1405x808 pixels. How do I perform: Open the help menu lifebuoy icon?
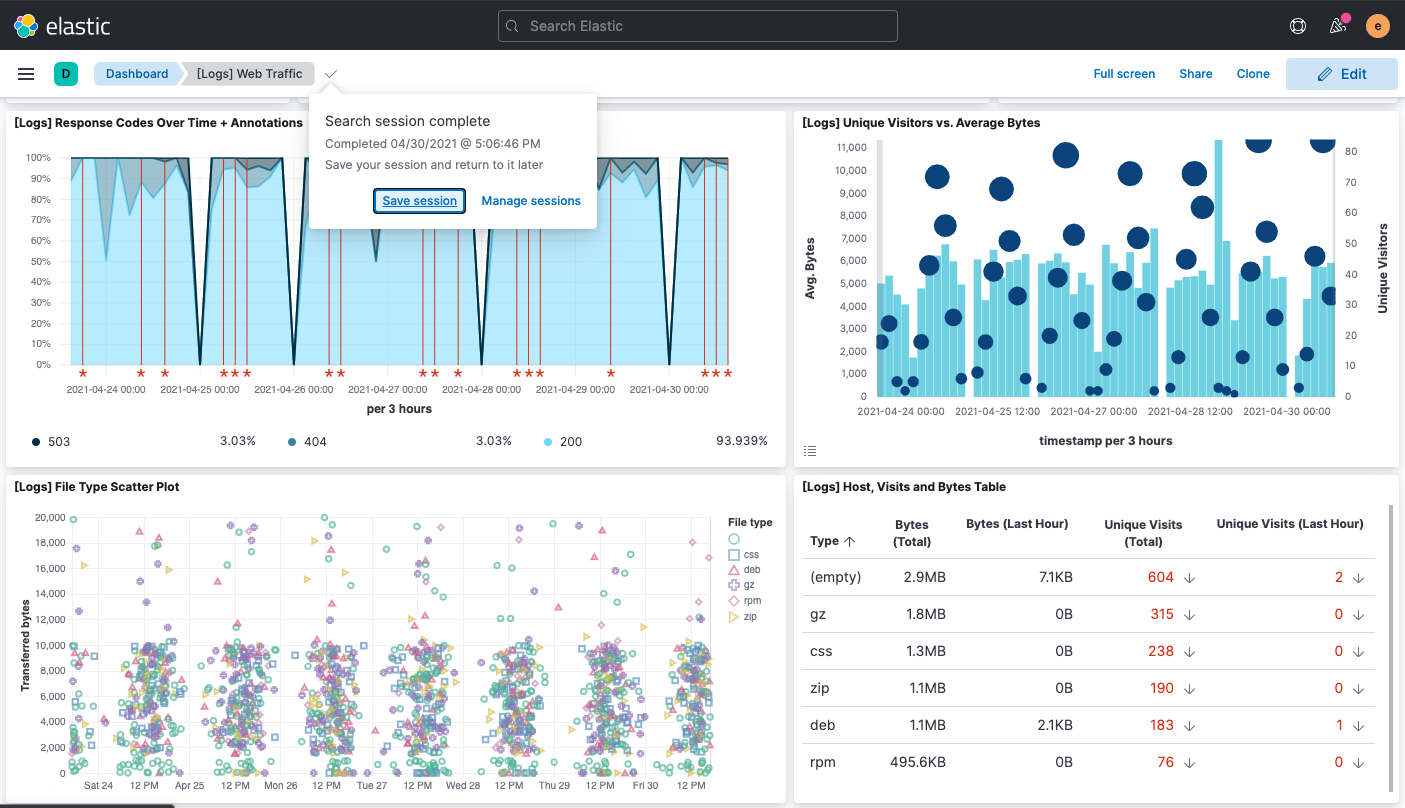1298,26
